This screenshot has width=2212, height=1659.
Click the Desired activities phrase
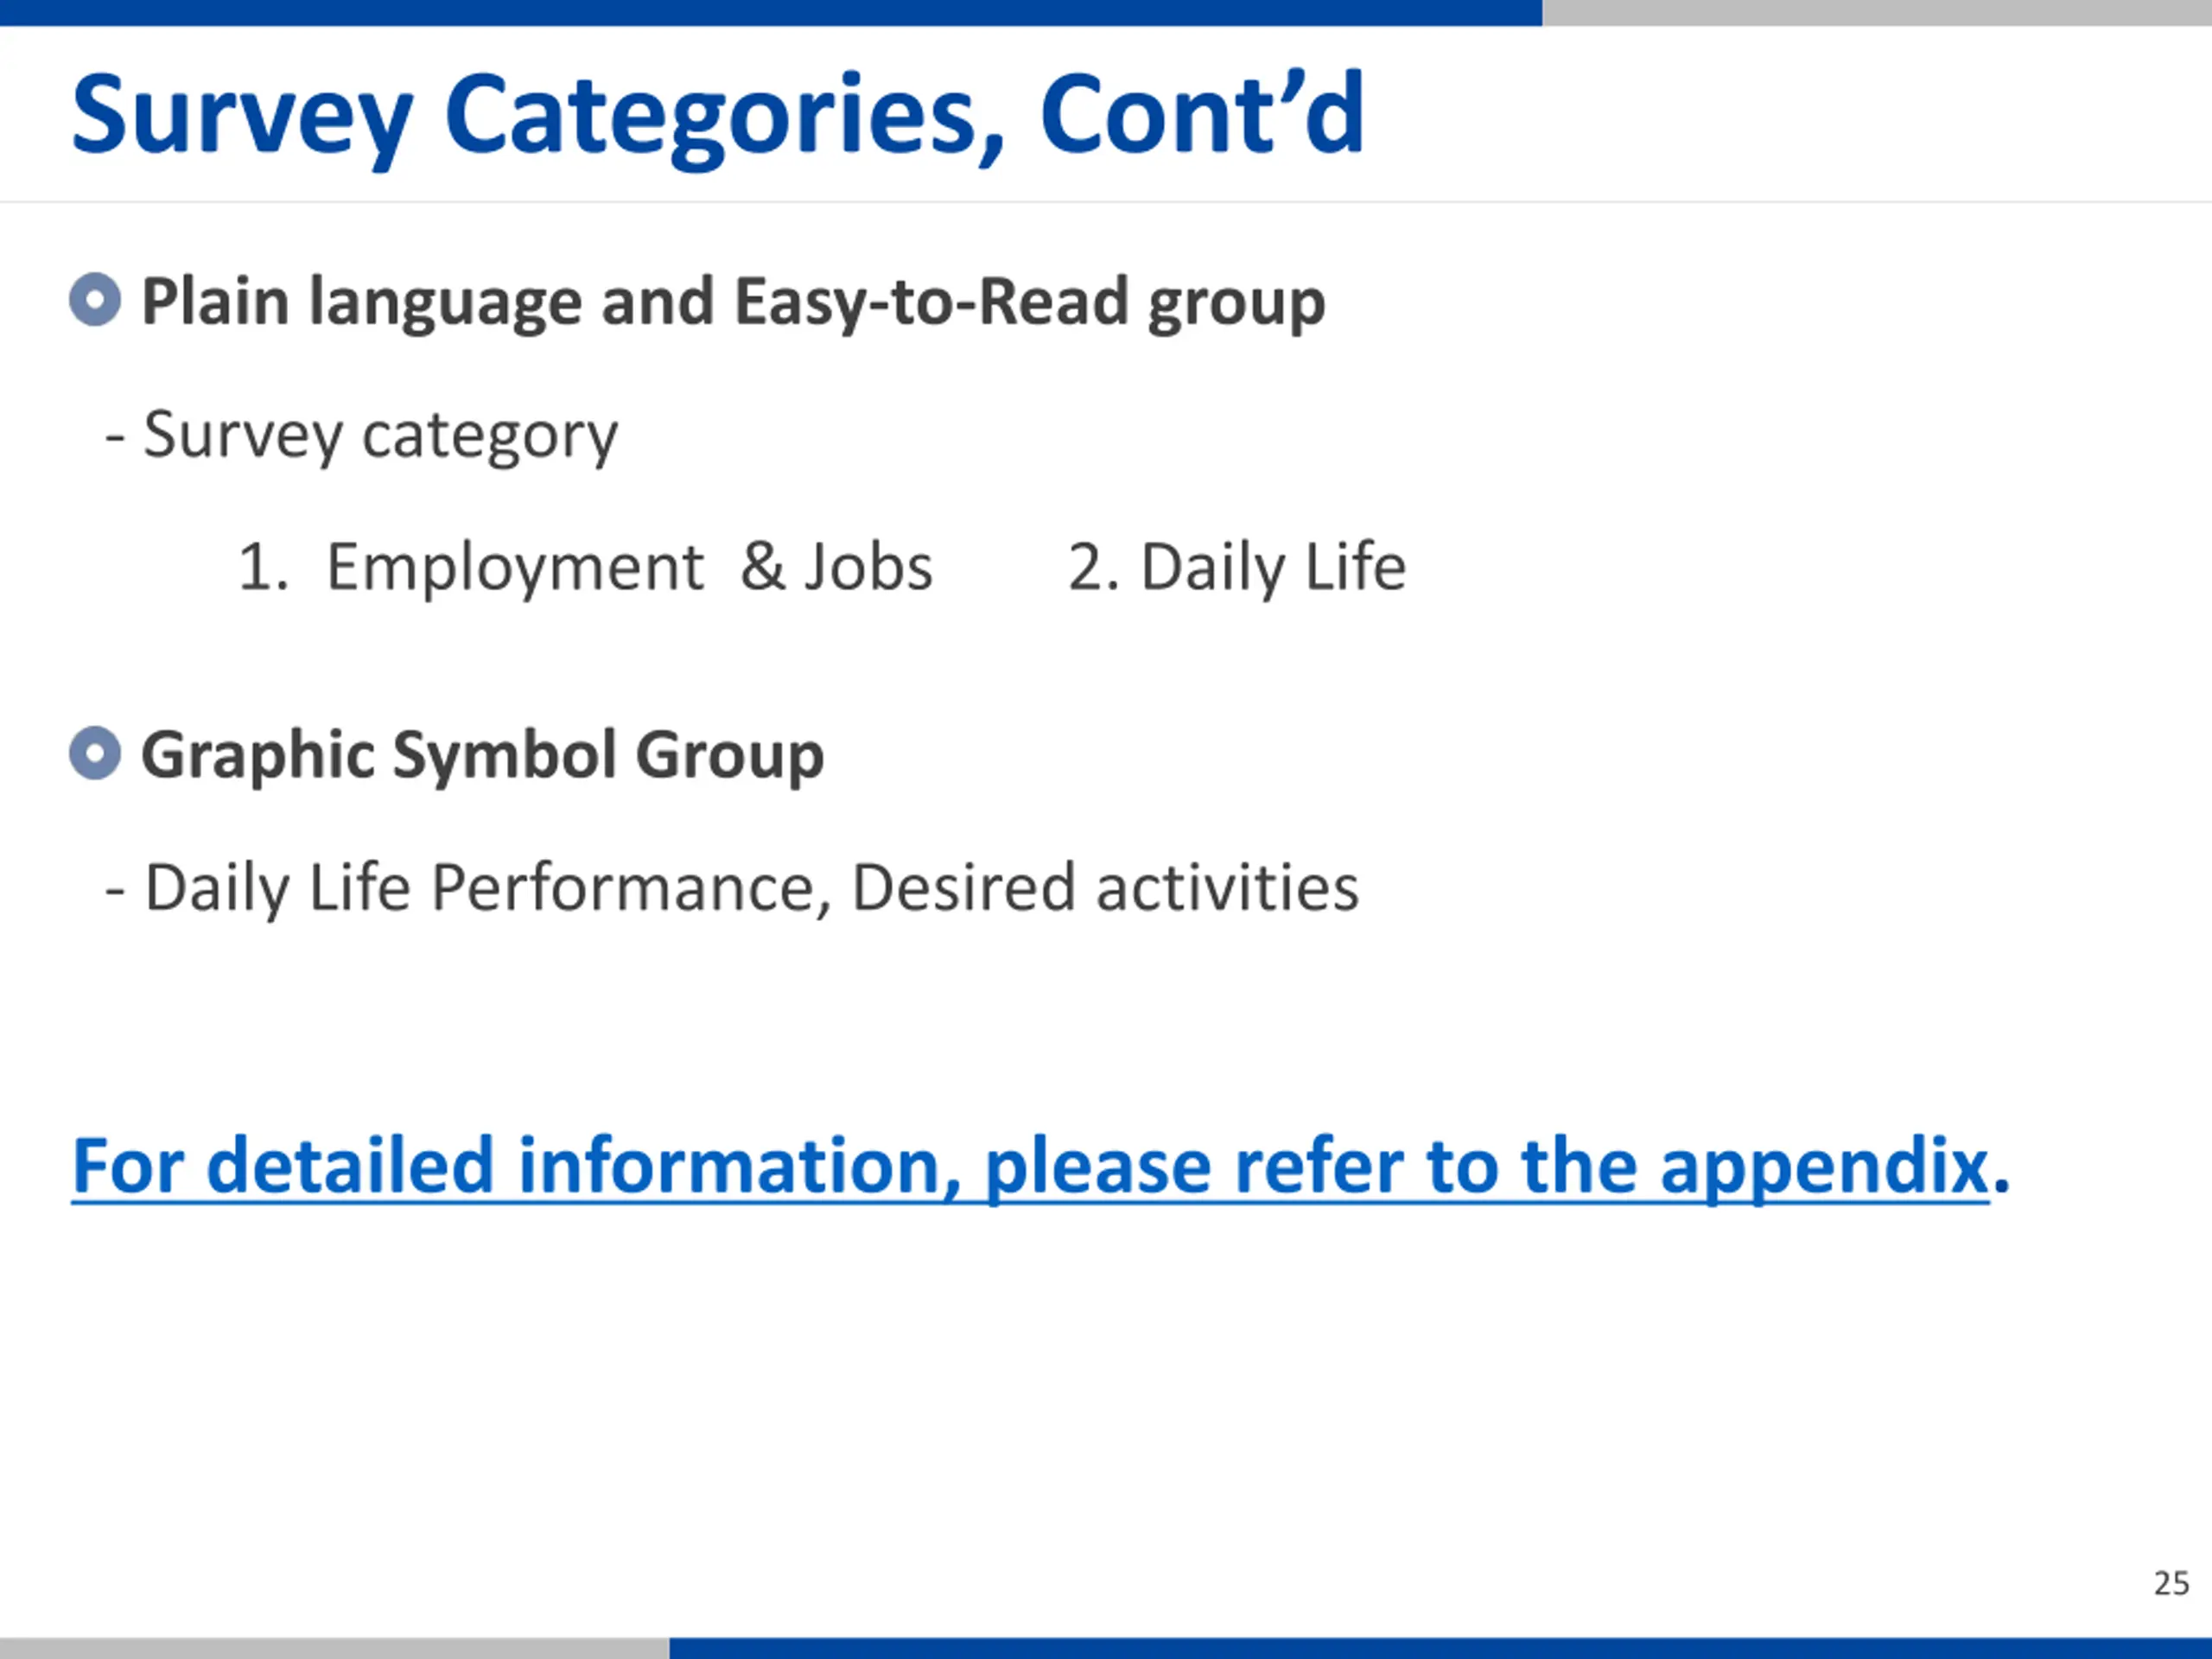tap(1105, 888)
